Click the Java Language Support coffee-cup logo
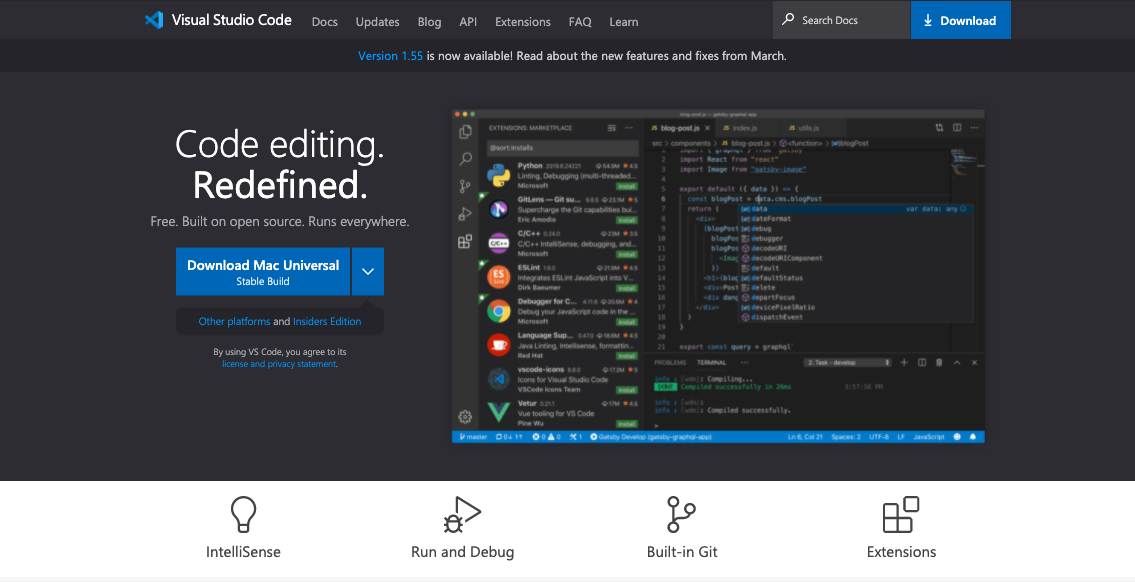Viewport: 1135px width, 582px height. click(x=499, y=345)
